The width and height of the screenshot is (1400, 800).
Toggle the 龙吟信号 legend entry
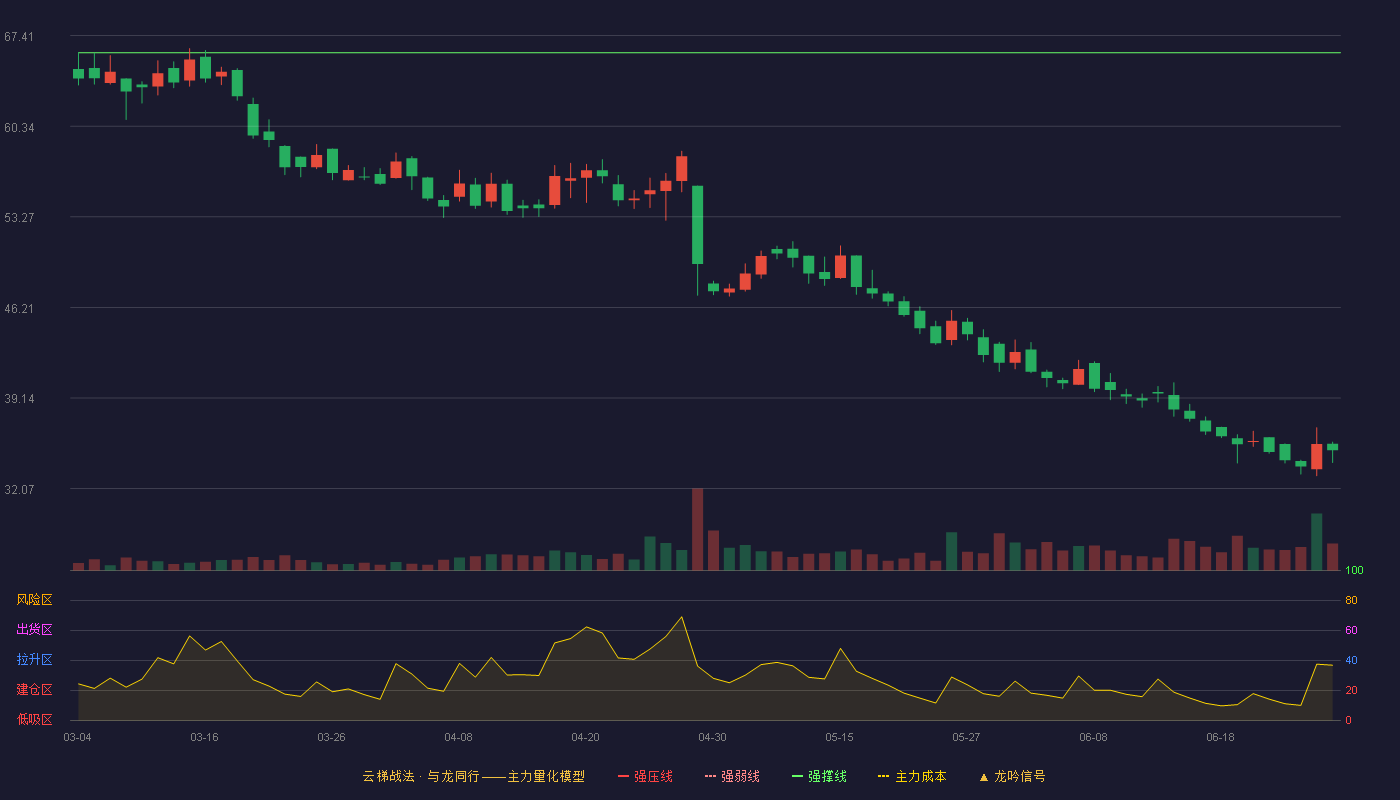click(x=1011, y=776)
